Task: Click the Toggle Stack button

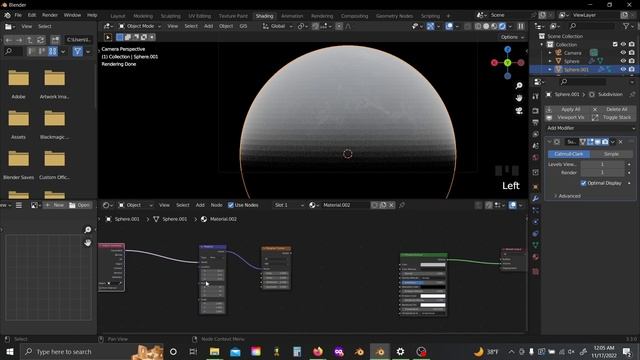Action: 613,118
